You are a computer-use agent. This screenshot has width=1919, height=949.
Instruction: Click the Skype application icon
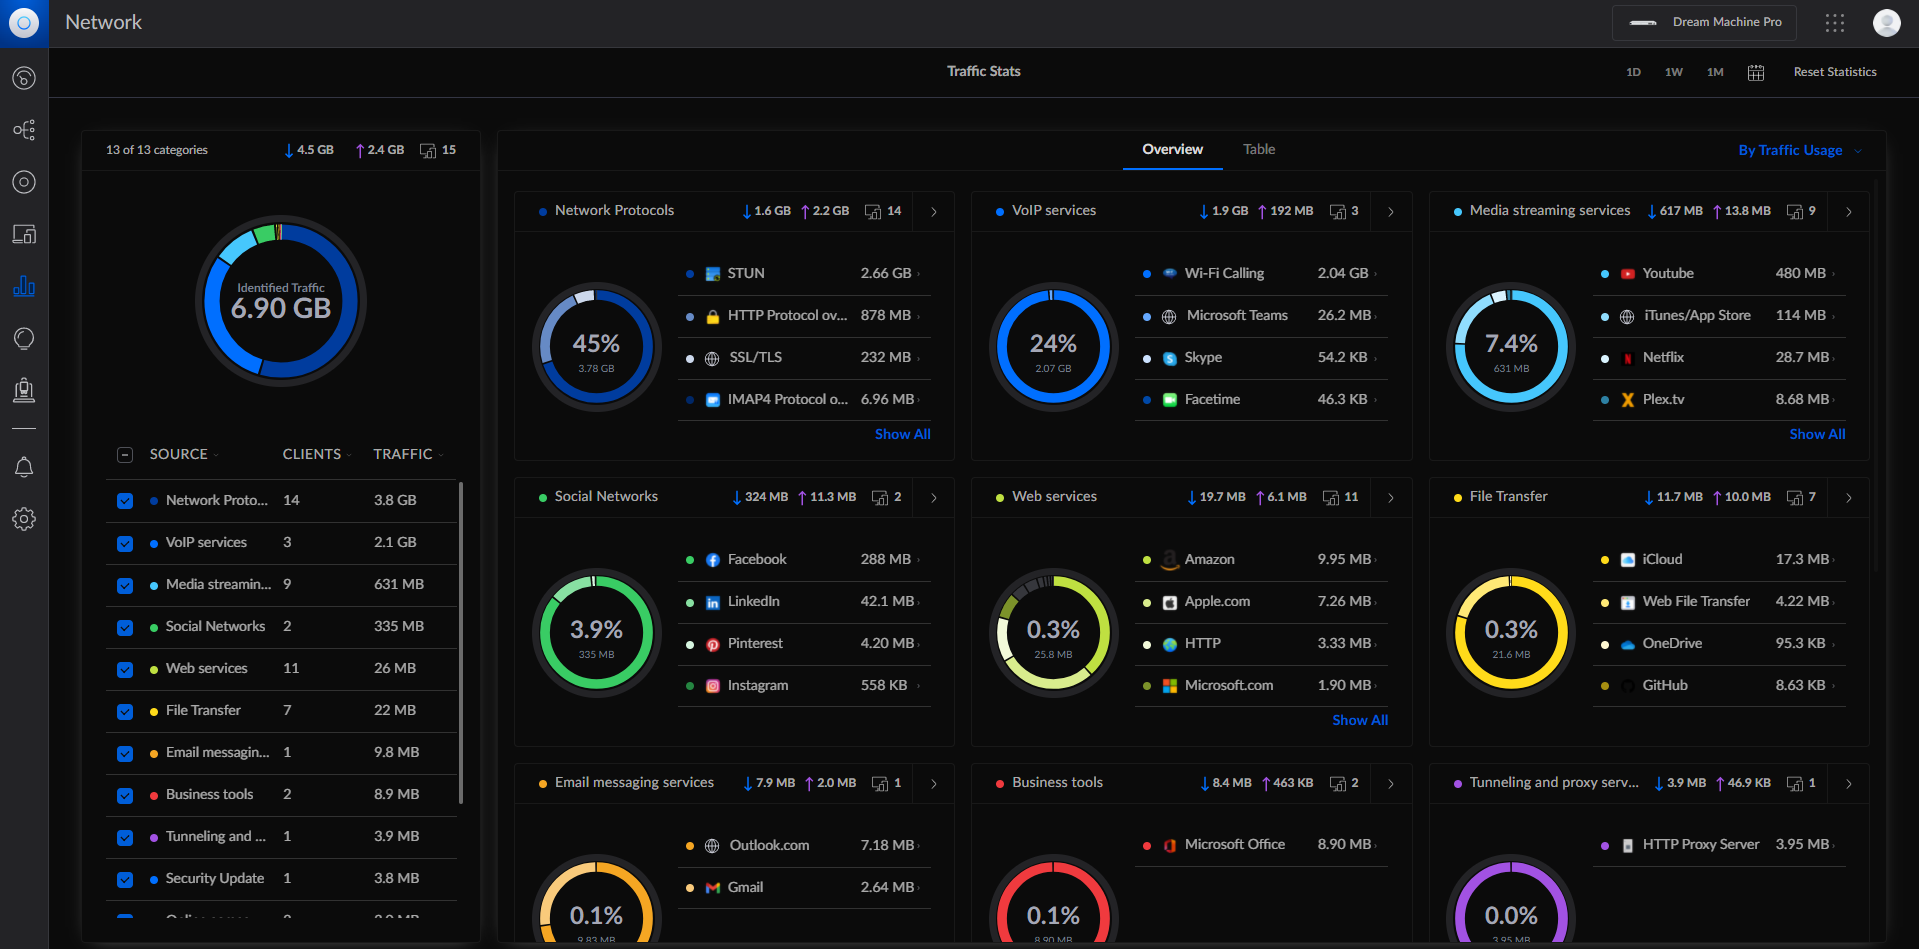click(1170, 358)
